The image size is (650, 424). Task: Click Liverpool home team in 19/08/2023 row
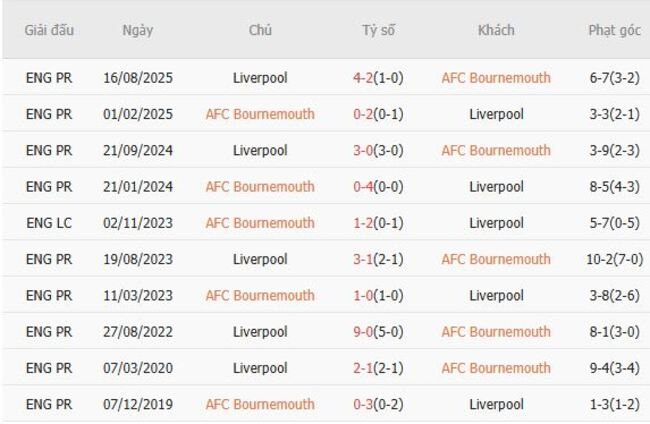pos(260,259)
